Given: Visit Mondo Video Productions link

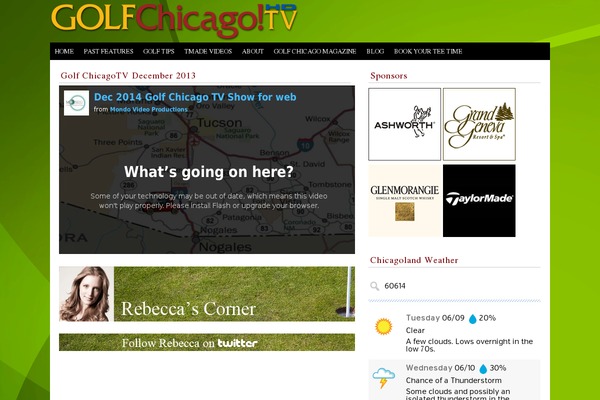Looking at the screenshot, I should 149,109.
